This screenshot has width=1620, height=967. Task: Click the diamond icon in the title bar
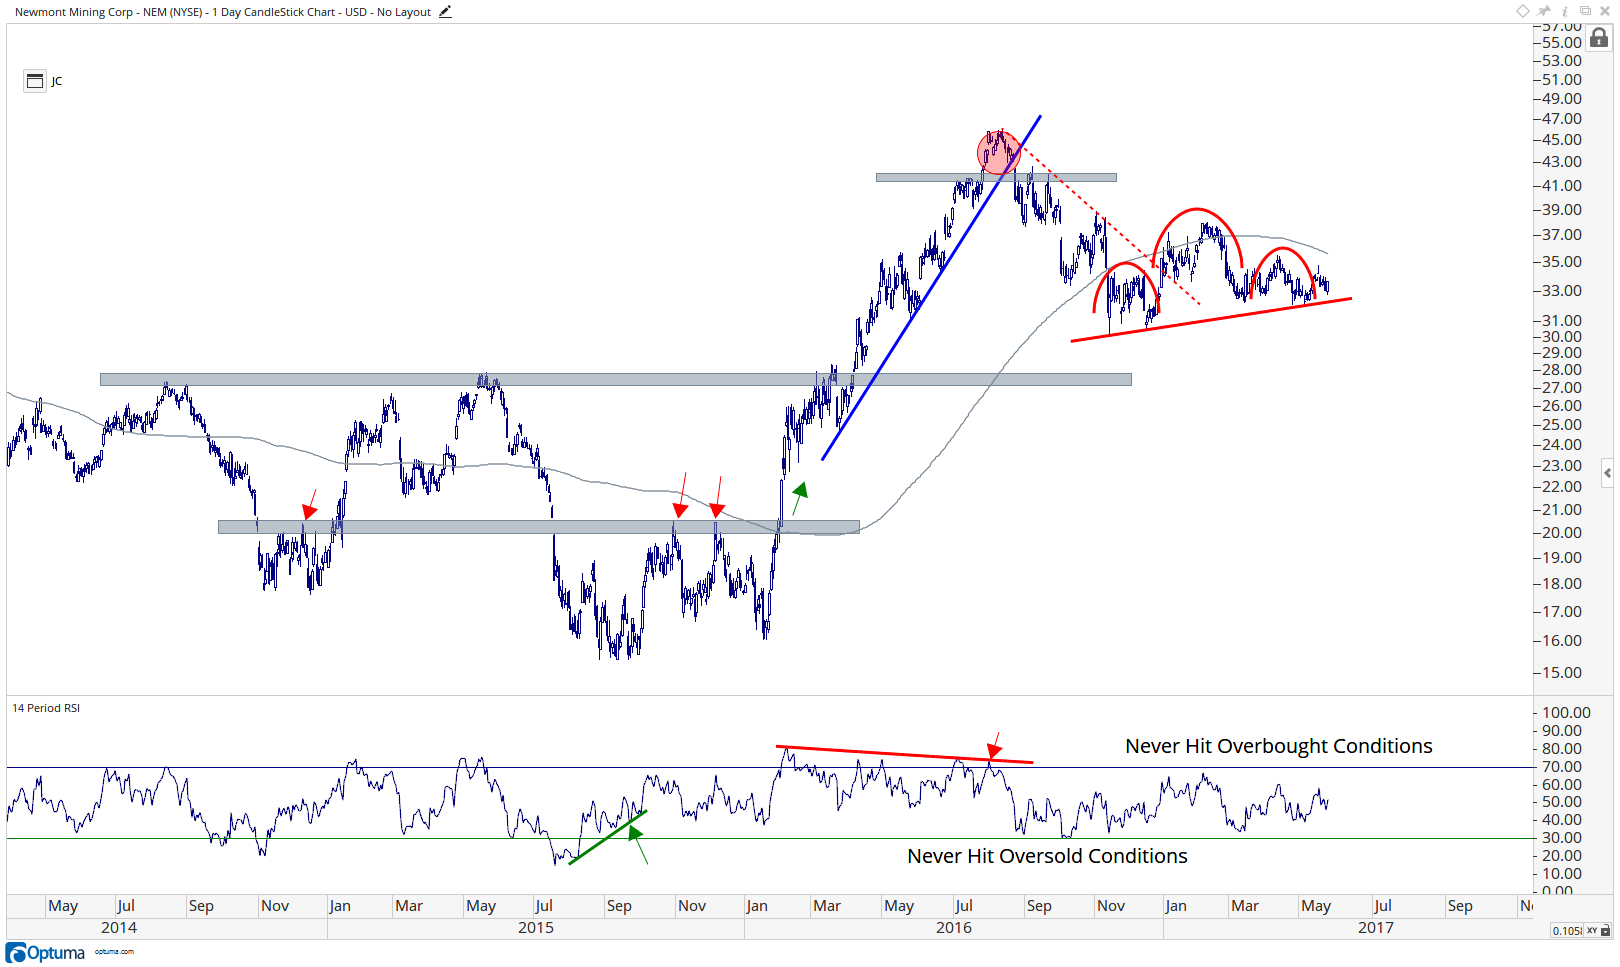[1523, 11]
